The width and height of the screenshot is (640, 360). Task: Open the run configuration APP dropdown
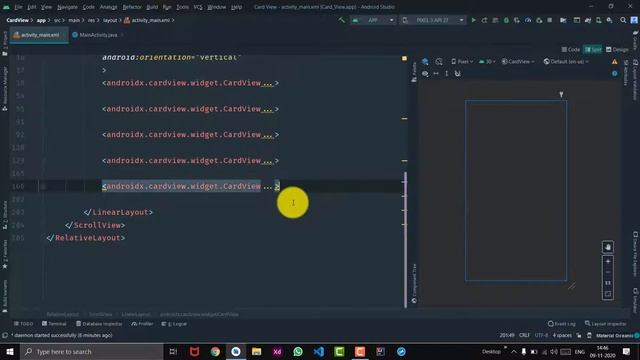(x=373, y=20)
